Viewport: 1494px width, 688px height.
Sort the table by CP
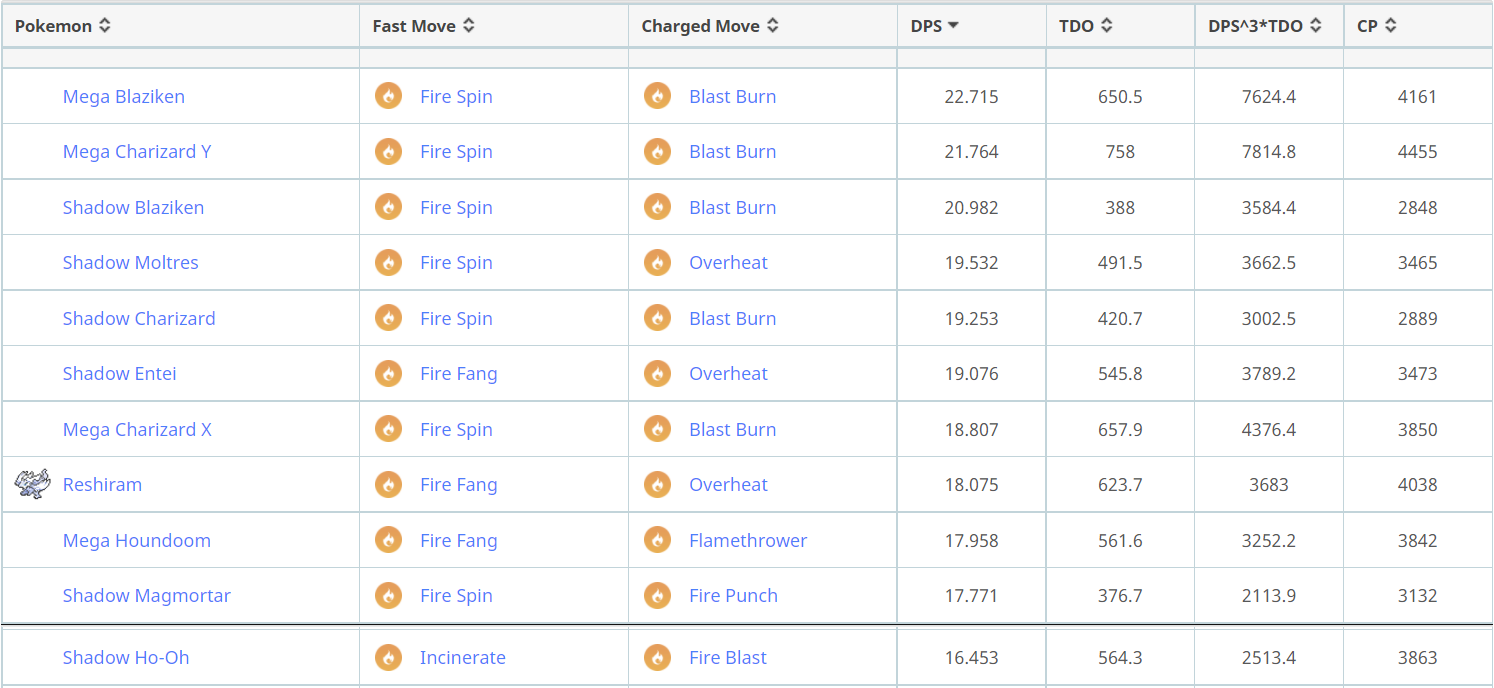tap(1376, 26)
